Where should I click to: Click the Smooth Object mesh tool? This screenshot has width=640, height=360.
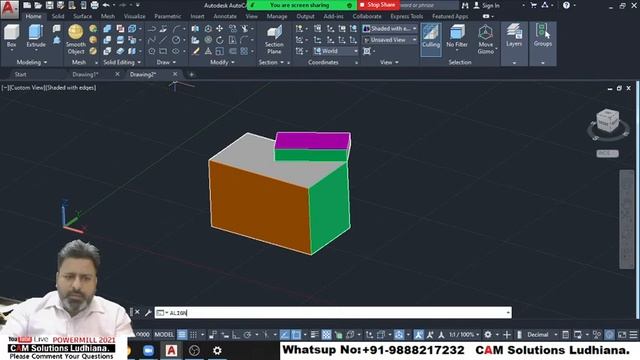[76, 39]
